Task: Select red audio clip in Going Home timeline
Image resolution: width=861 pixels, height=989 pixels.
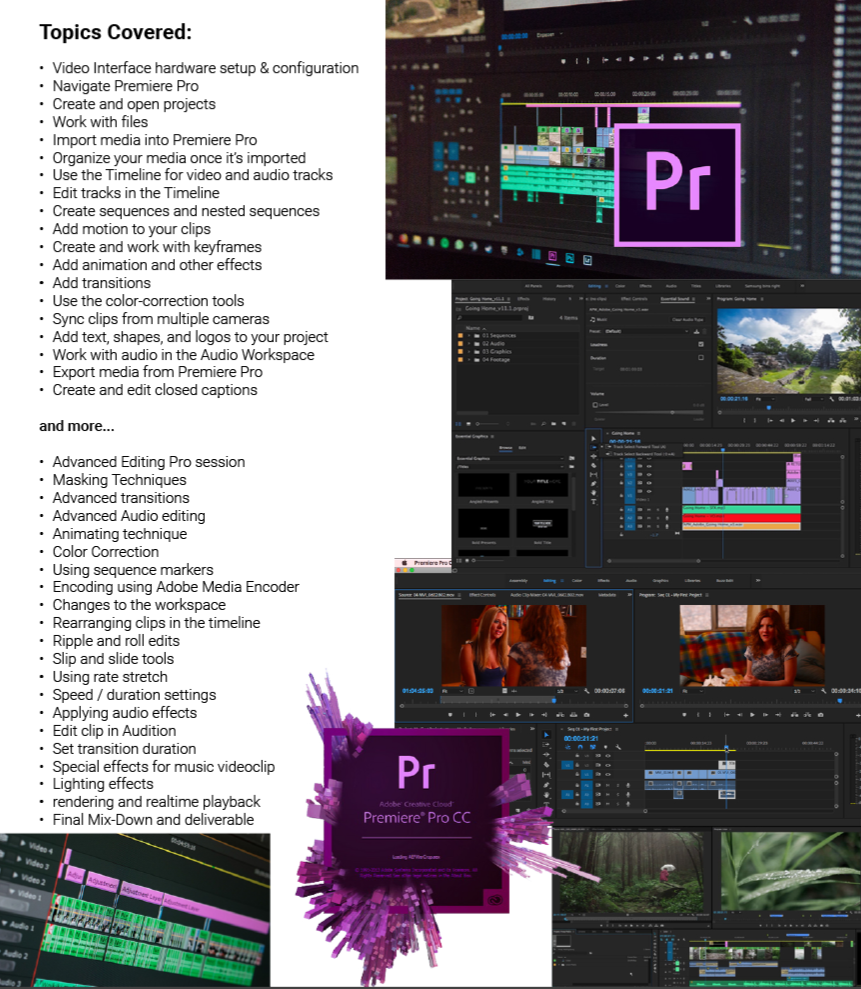Action: [x=741, y=517]
